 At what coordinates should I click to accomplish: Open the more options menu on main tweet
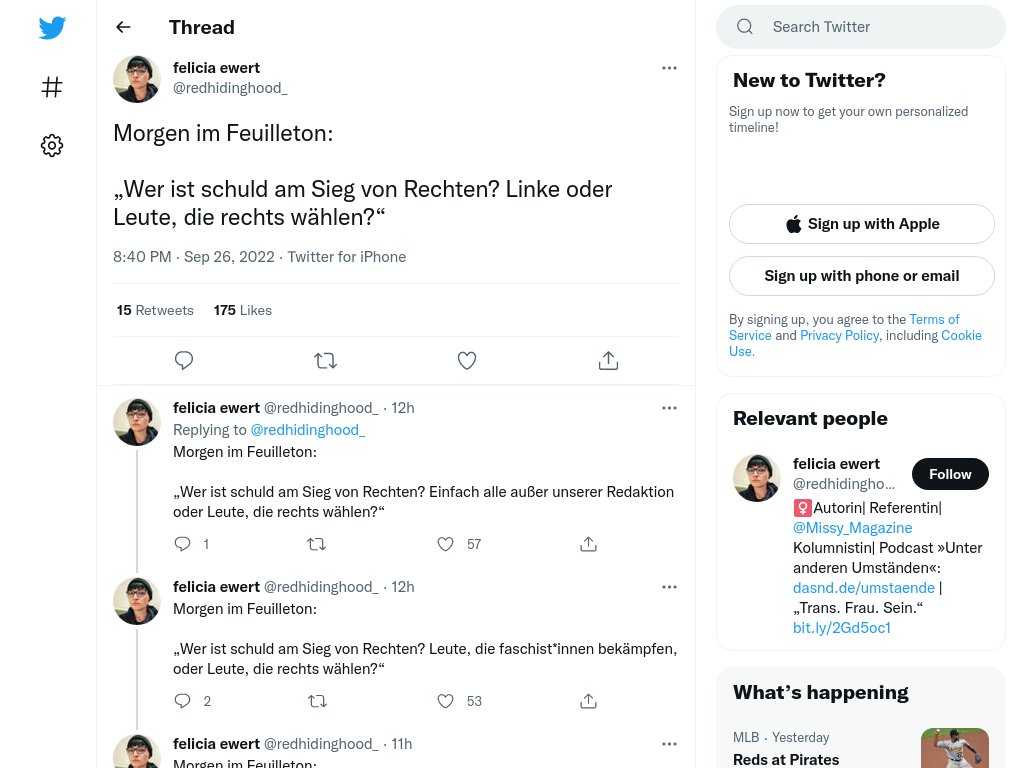[669, 68]
